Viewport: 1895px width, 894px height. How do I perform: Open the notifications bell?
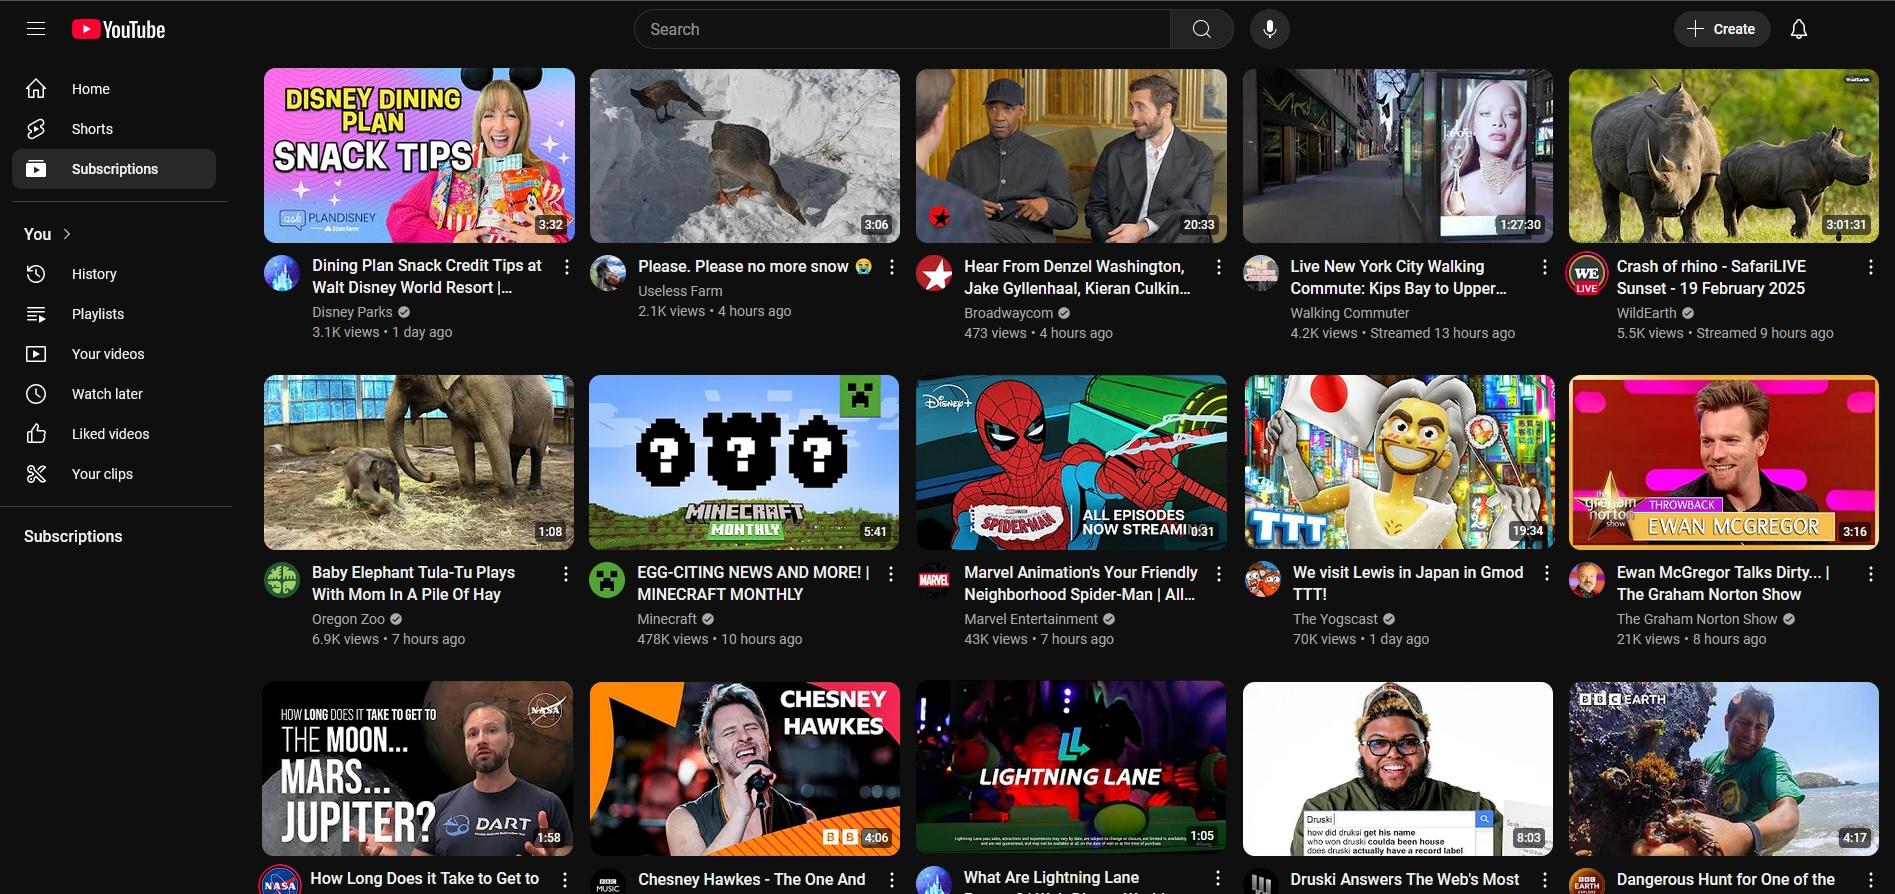(1798, 29)
